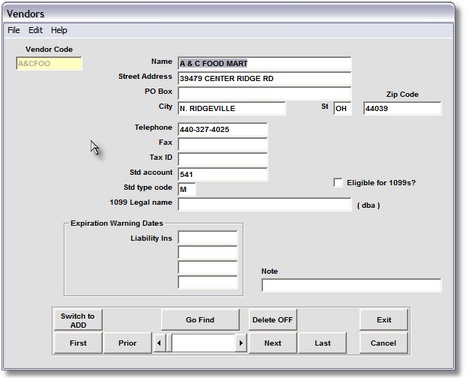Click the Go Find button
This screenshot has width=466, height=381.
pyautogui.click(x=200, y=320)
